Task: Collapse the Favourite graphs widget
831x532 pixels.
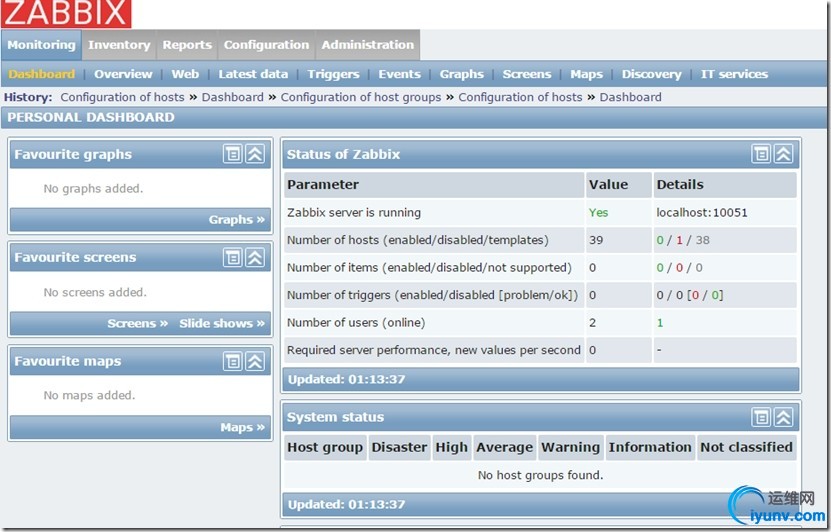Action: pyautogui.click(x=255, y=154)
